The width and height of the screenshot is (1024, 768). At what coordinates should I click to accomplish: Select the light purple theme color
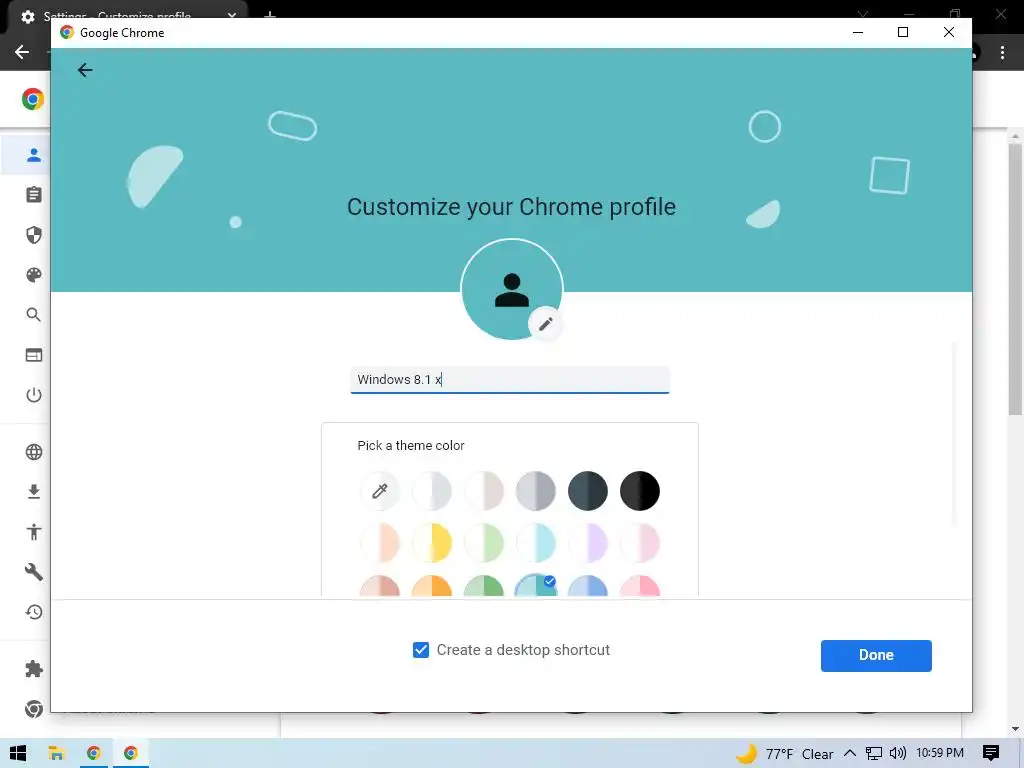click(x=588, y=543)
